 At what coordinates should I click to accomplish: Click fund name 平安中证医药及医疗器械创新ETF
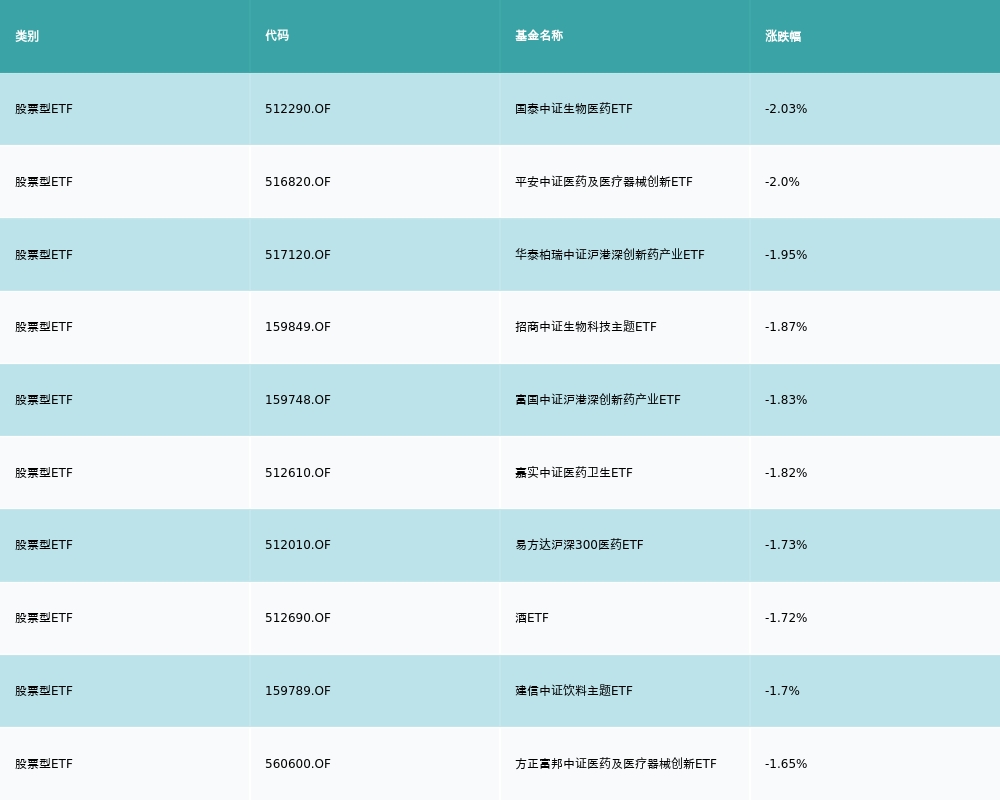pos(604,182)
